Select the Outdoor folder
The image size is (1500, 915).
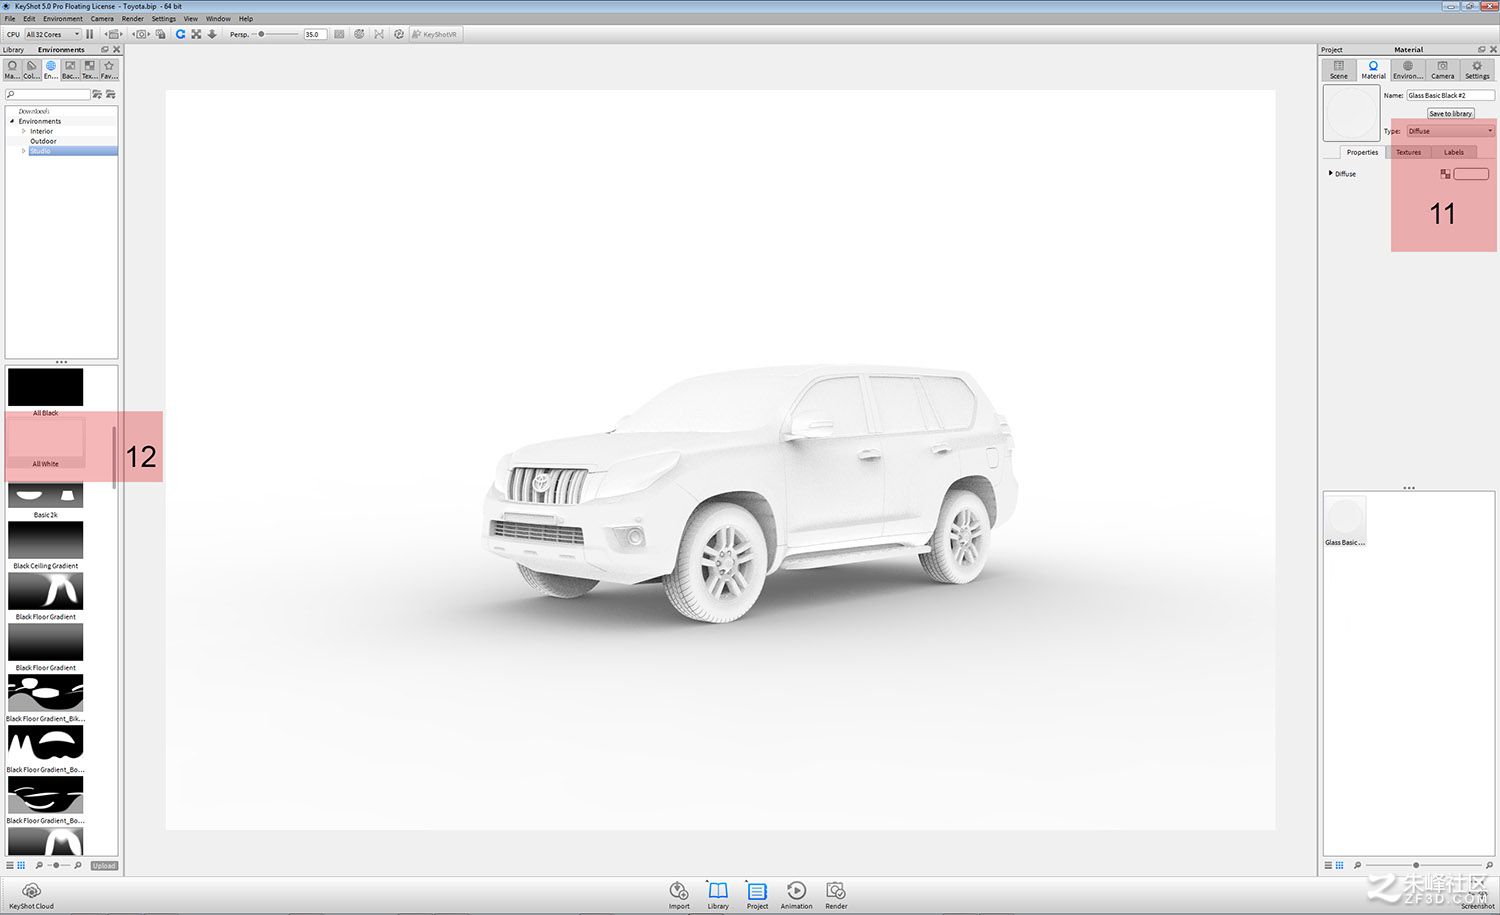(x=43, y=141)
